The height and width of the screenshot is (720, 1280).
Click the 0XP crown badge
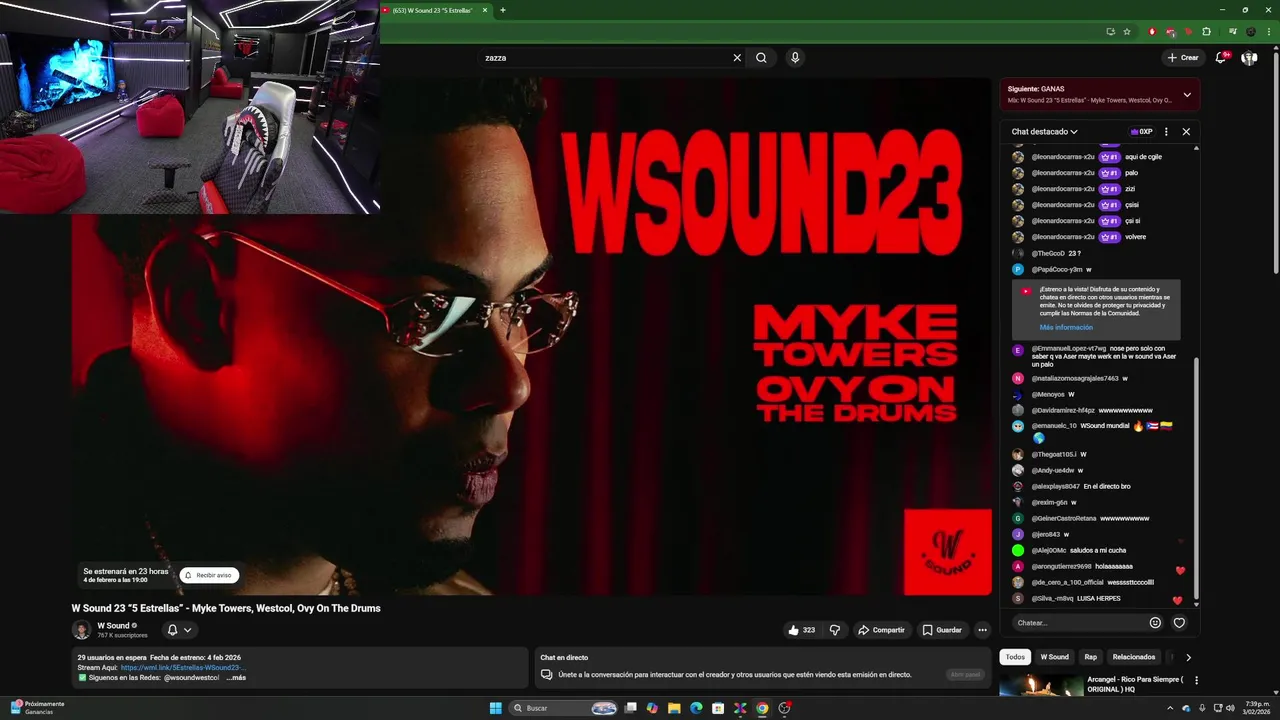point(1141,131)
